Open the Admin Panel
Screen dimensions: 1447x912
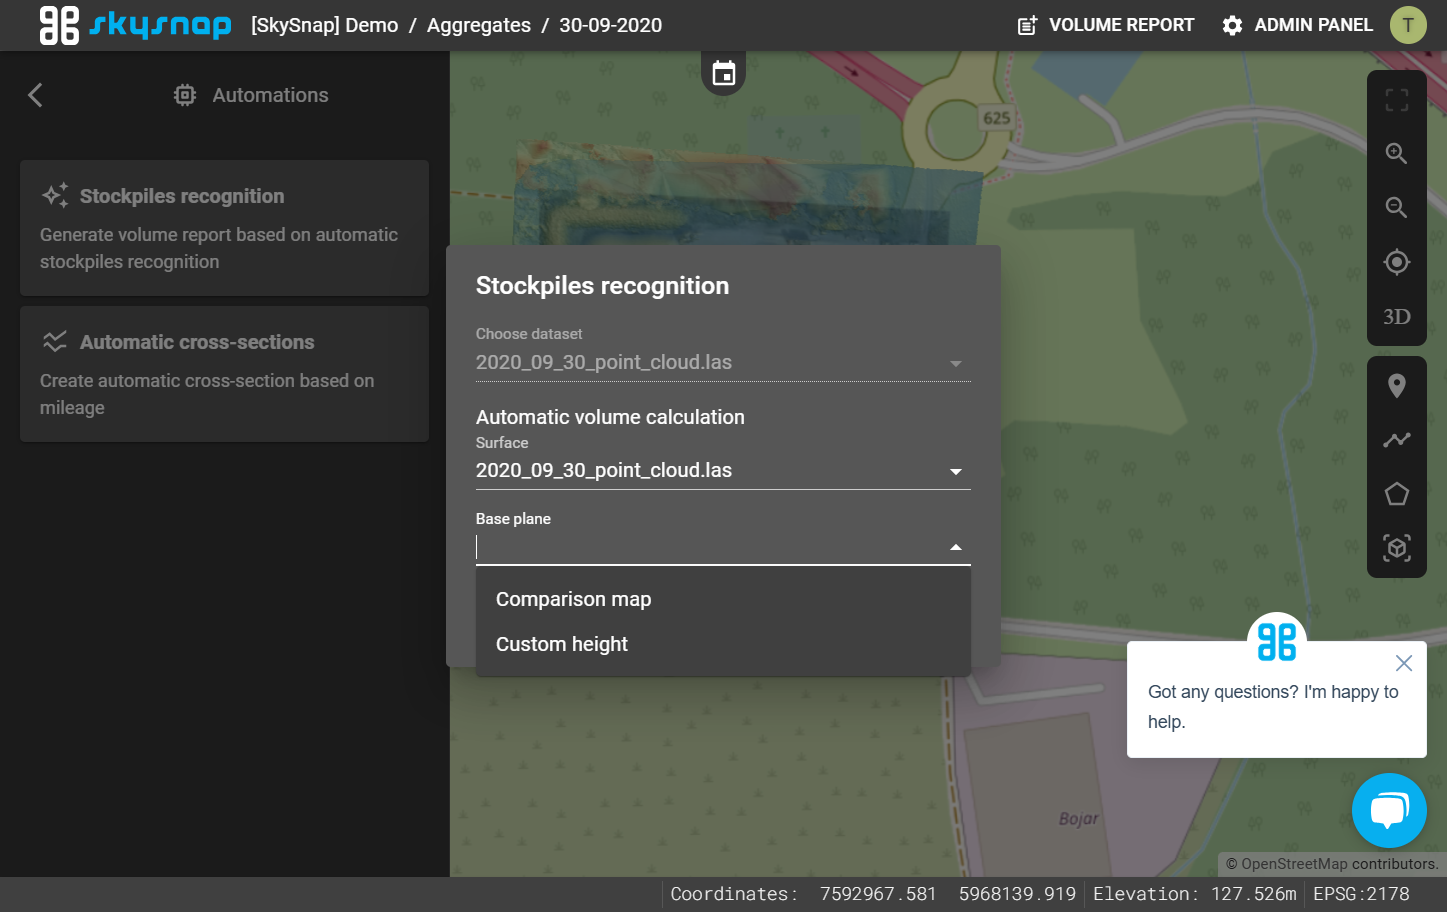(x=1297, y=25)
